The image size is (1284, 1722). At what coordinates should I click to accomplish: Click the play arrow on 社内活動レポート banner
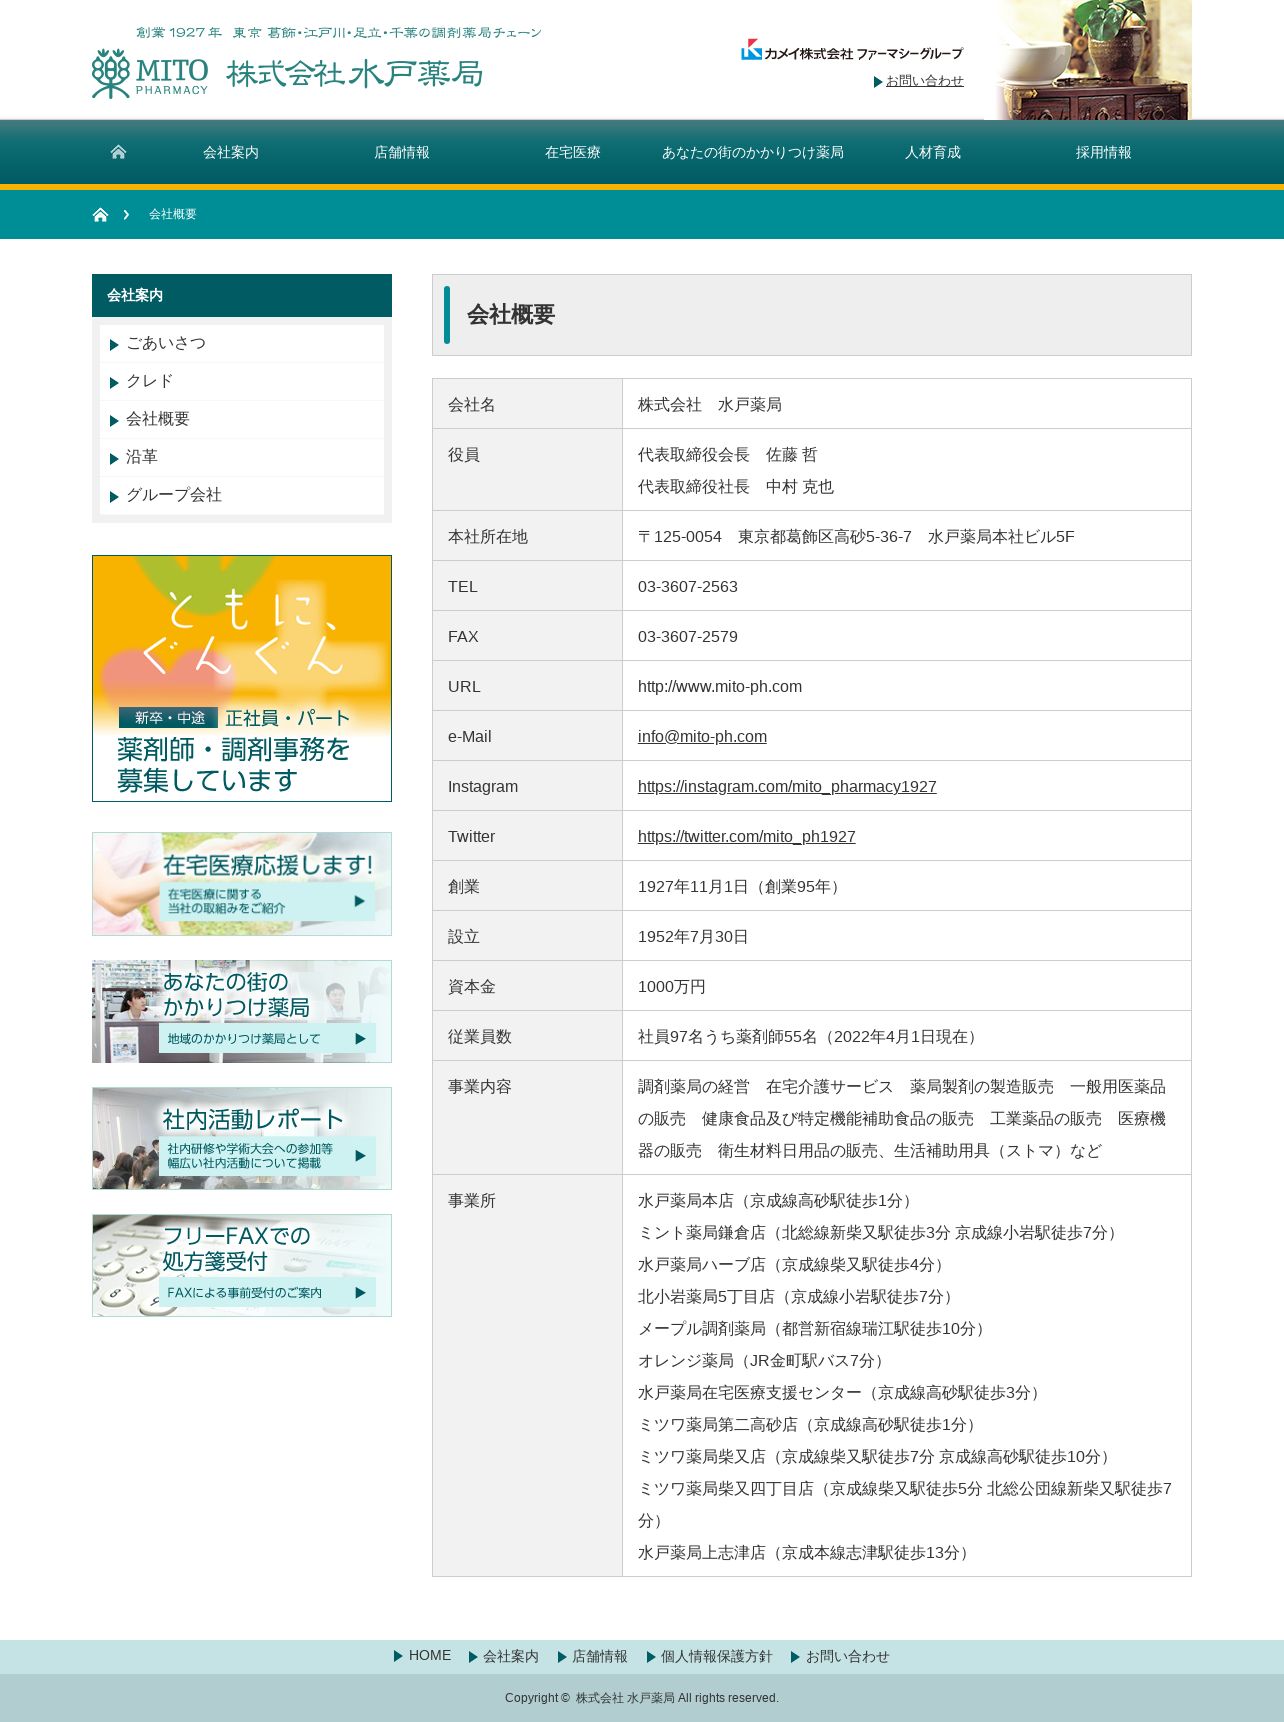tap(360, 1156)
